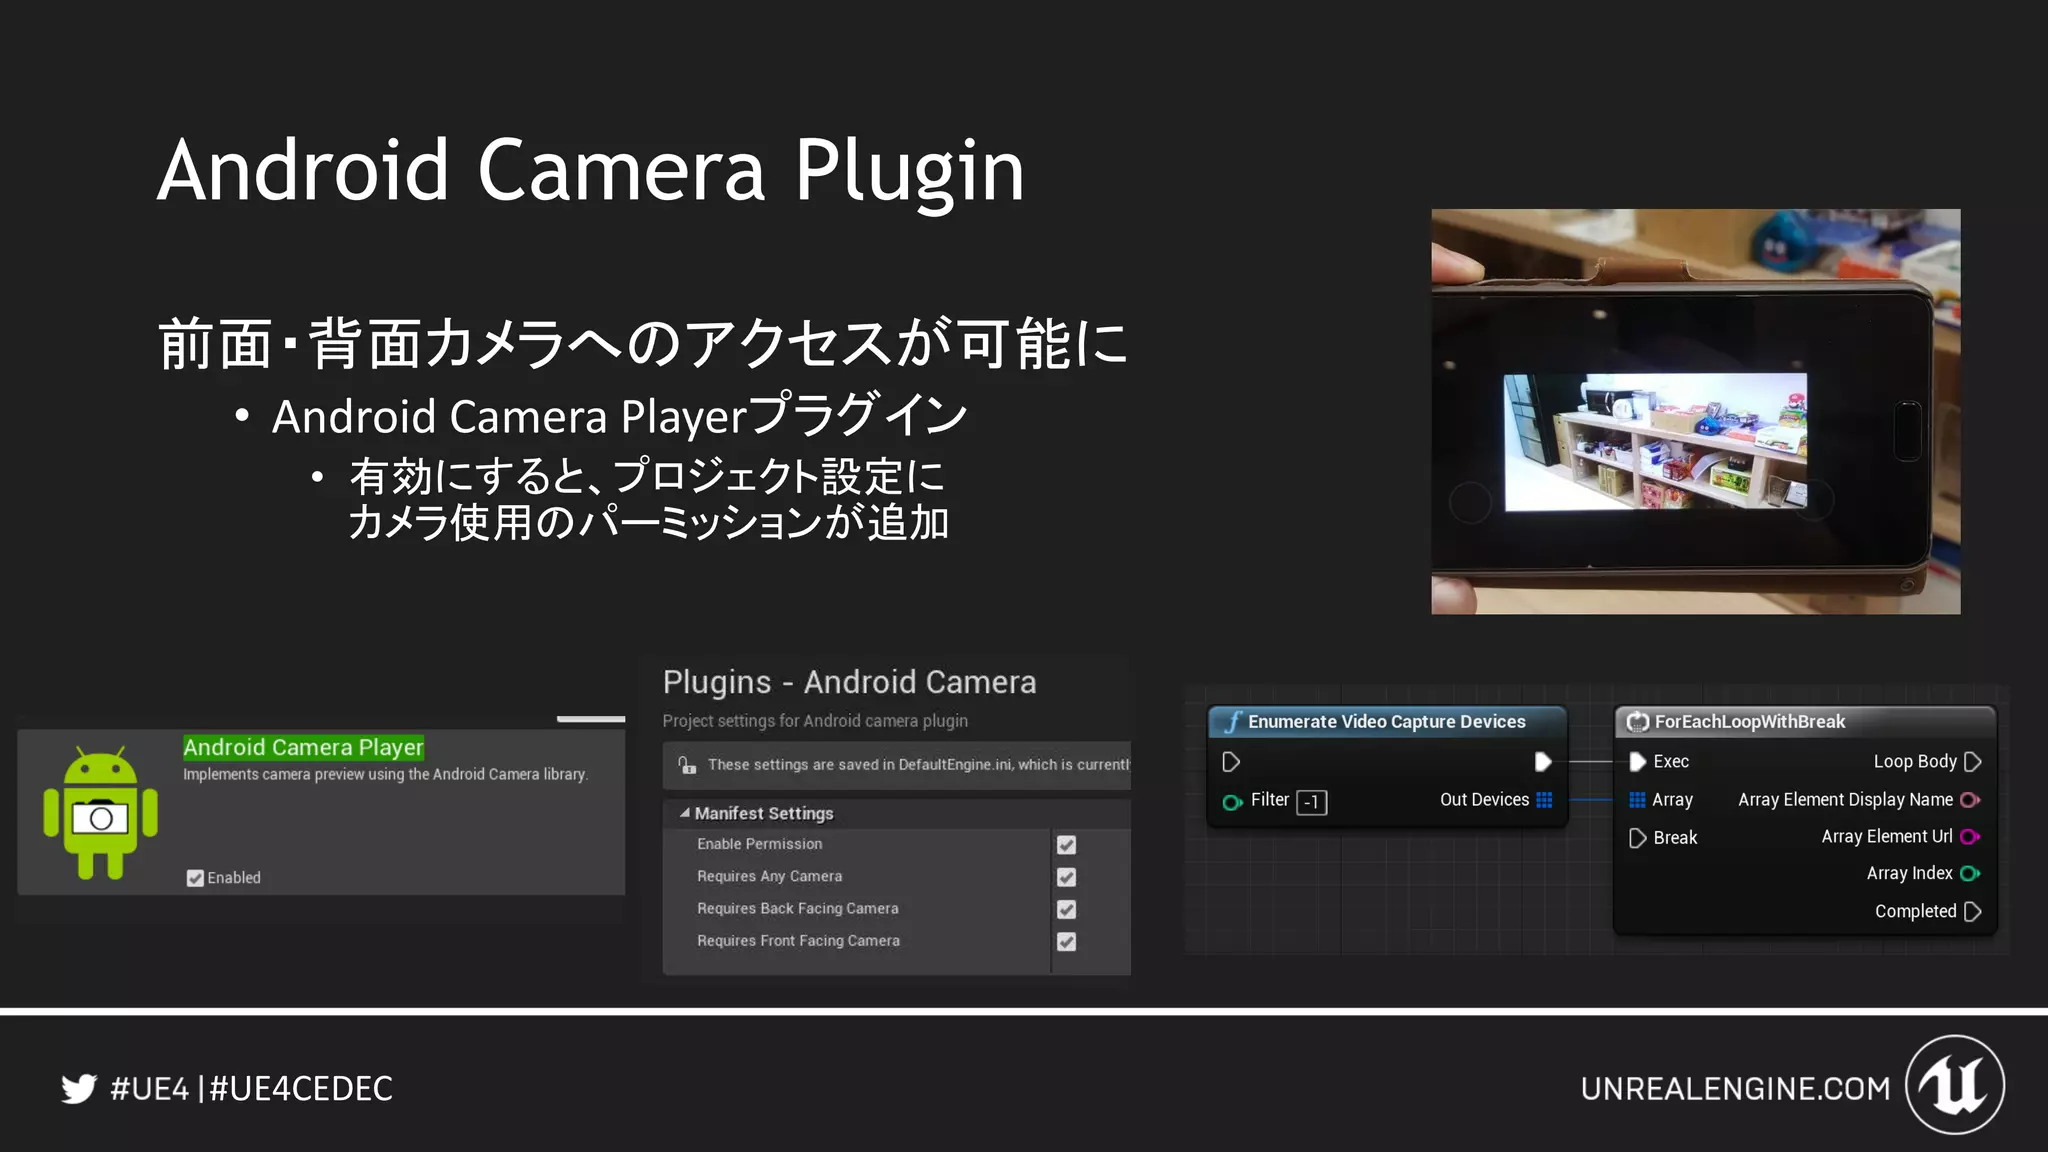Viewport: 2048px width, 1152px height.
Task: Click the Requires Any Camera label
Action: coord(769,876)
